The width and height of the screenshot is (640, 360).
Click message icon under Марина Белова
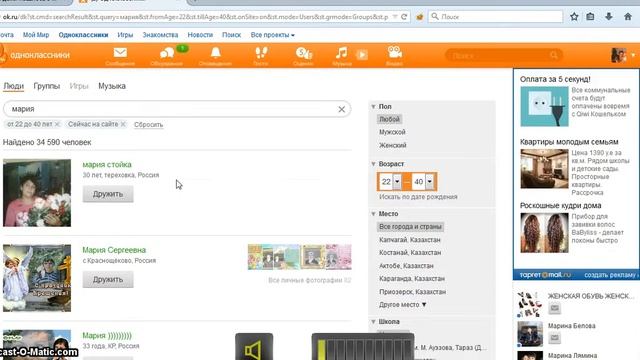pos(554,338)
